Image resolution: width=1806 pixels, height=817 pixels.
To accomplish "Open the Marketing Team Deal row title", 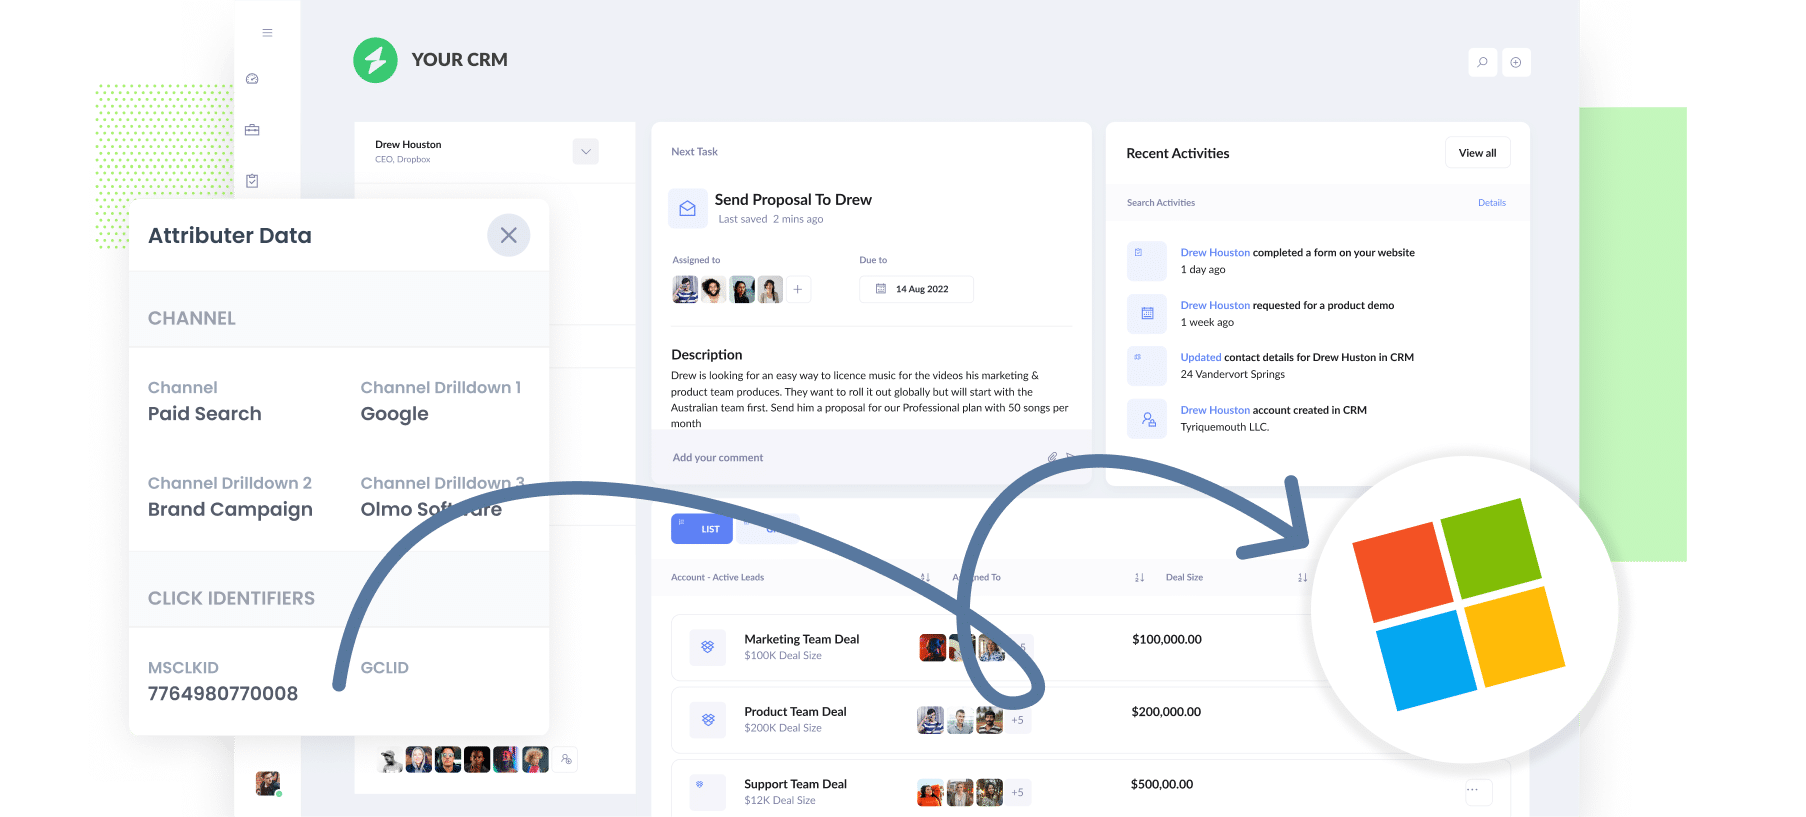I will (801, 640).
